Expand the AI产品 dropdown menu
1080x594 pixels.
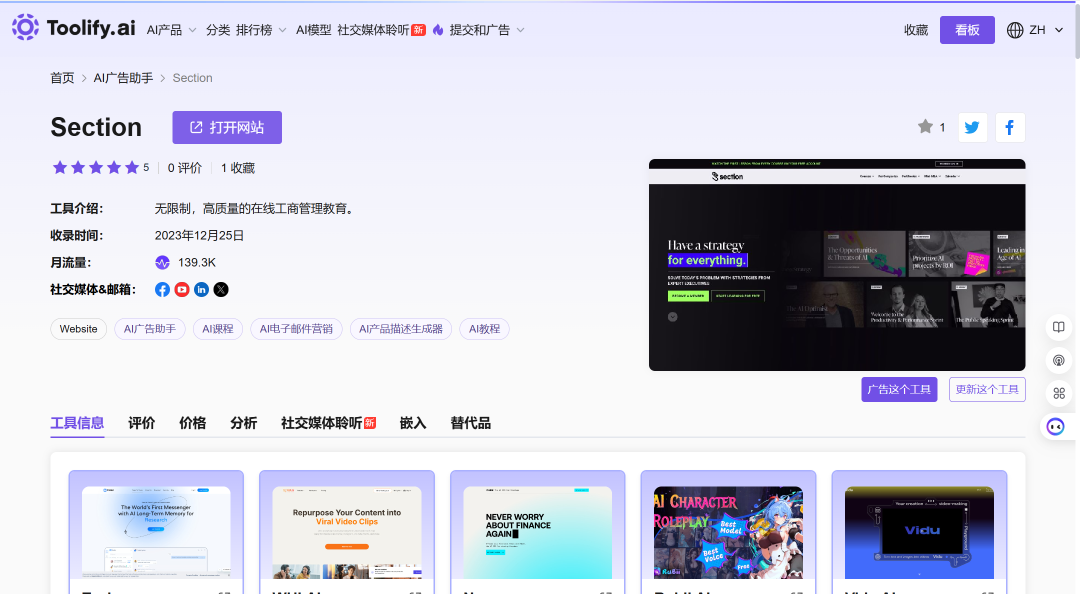pyautogui.click(x=172, y=30)
